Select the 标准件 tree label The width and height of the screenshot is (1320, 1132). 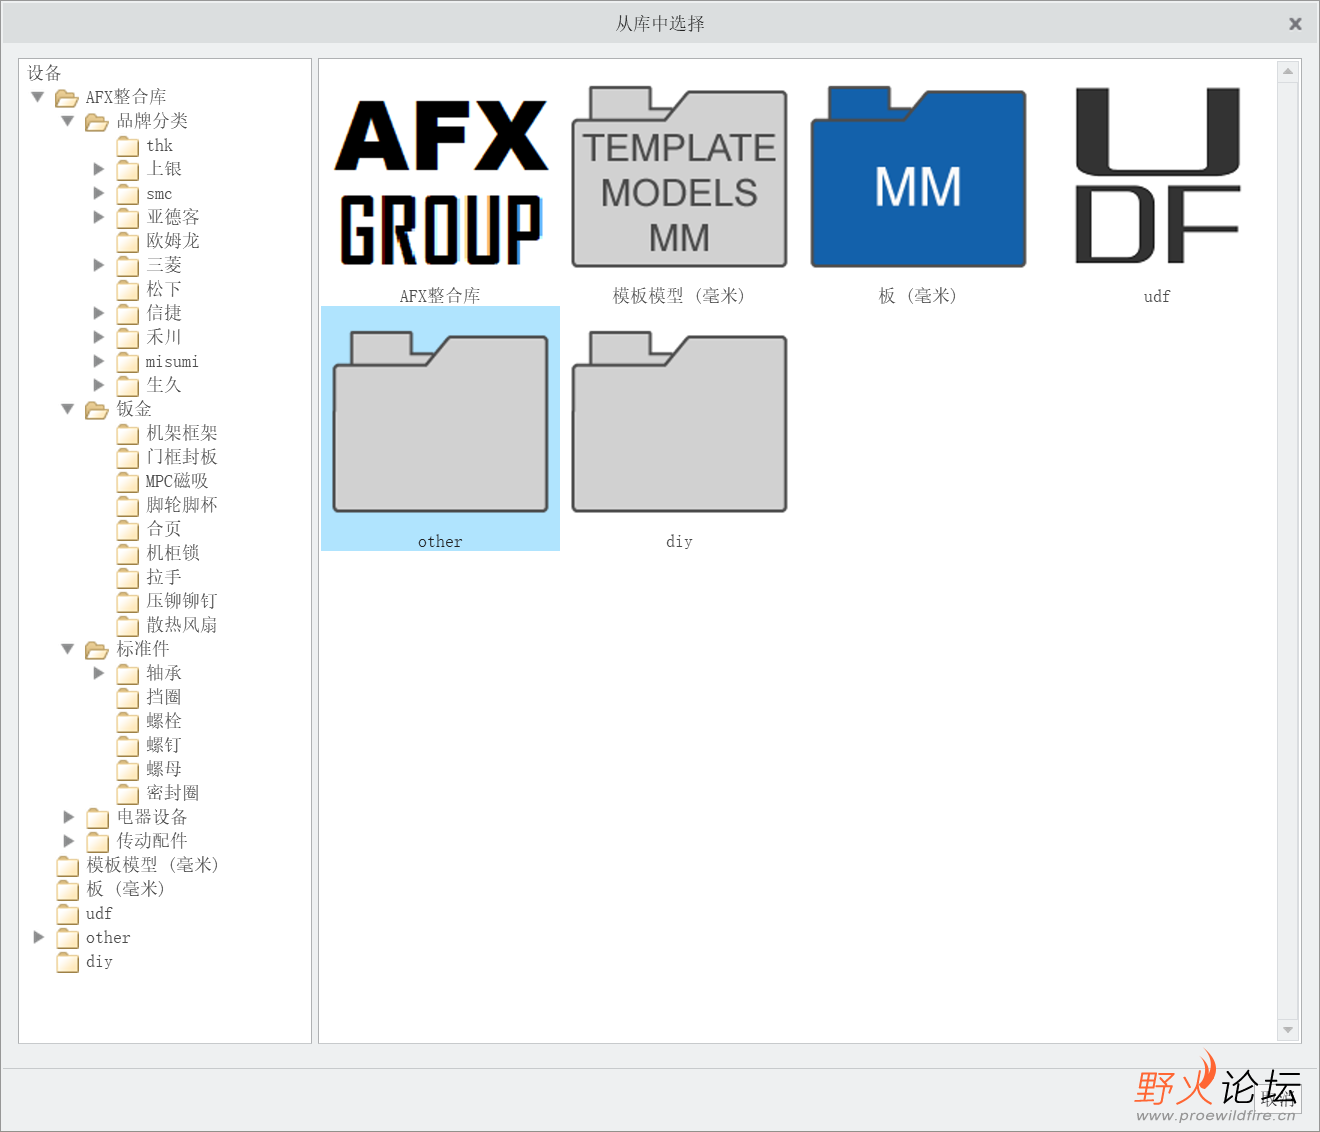[143, 649]
